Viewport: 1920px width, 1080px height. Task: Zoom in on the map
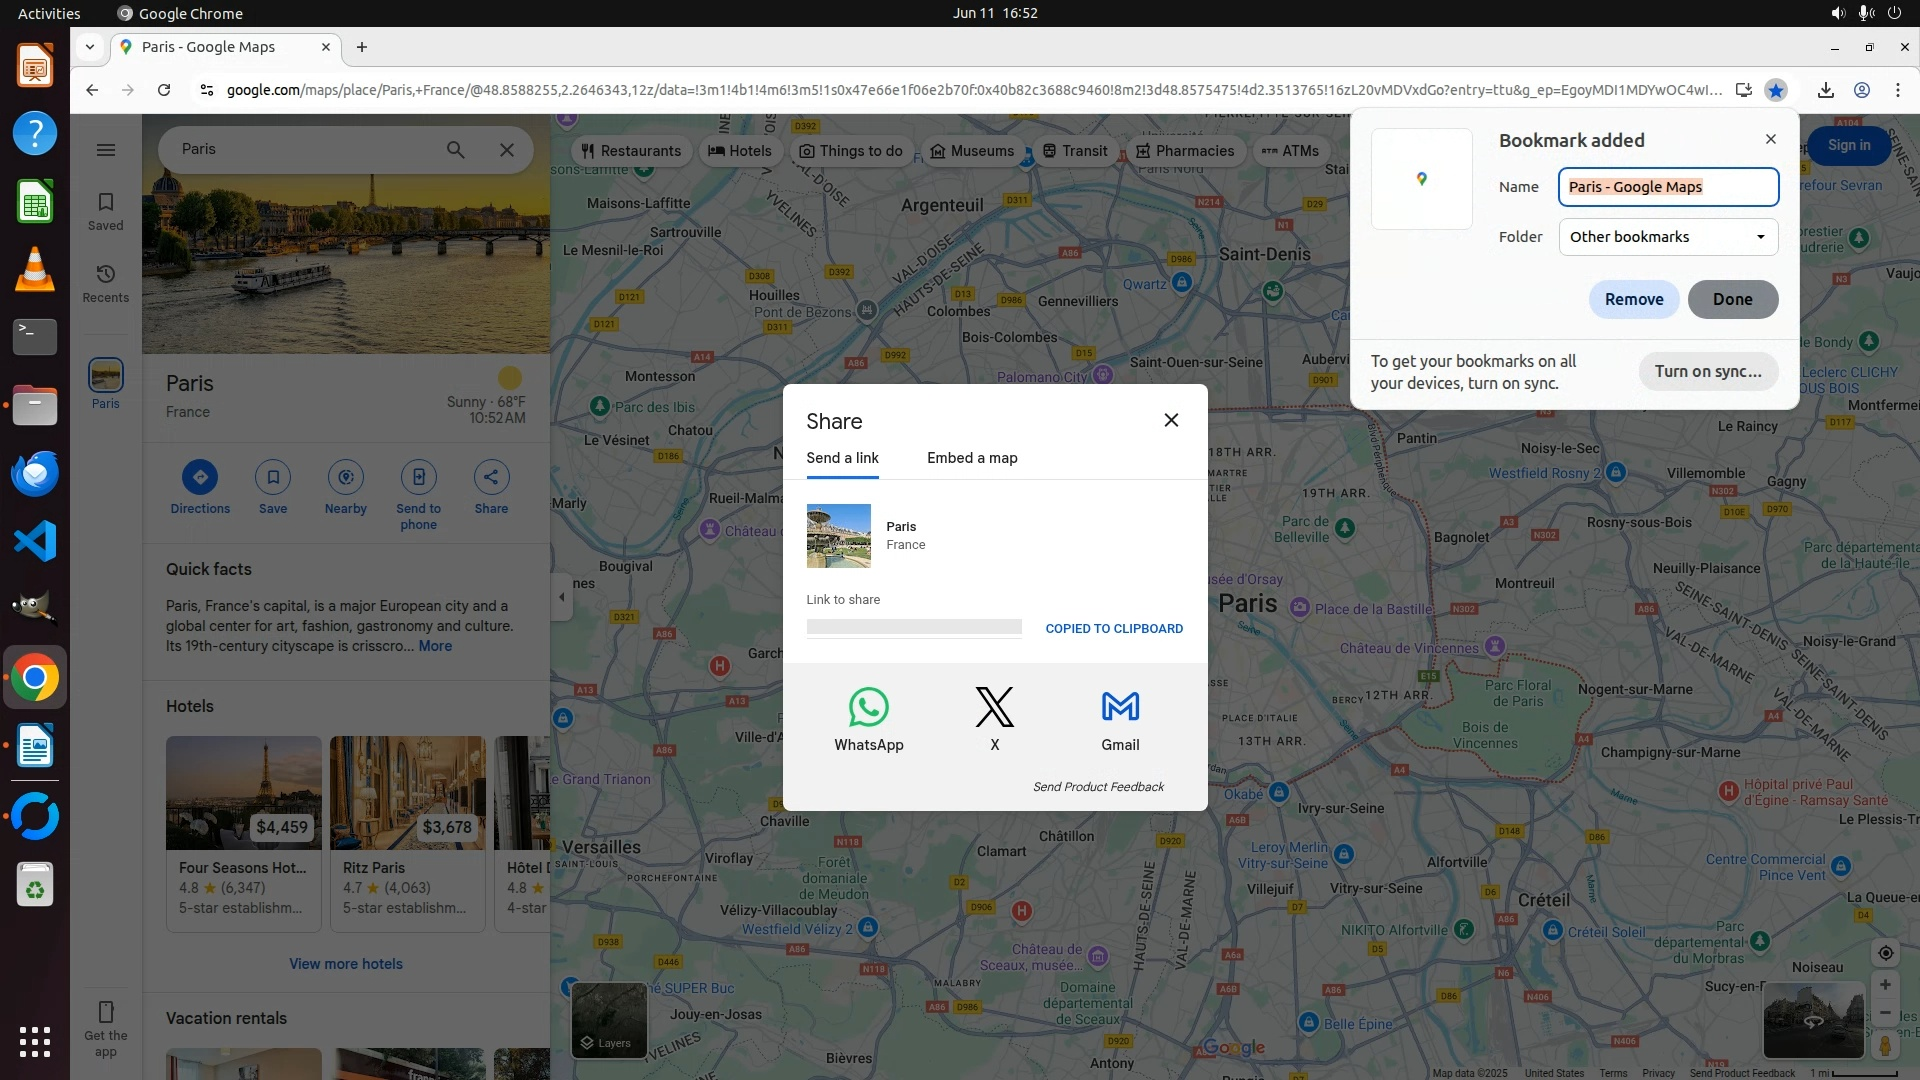pyautogui.click(x=1885, y=985)
